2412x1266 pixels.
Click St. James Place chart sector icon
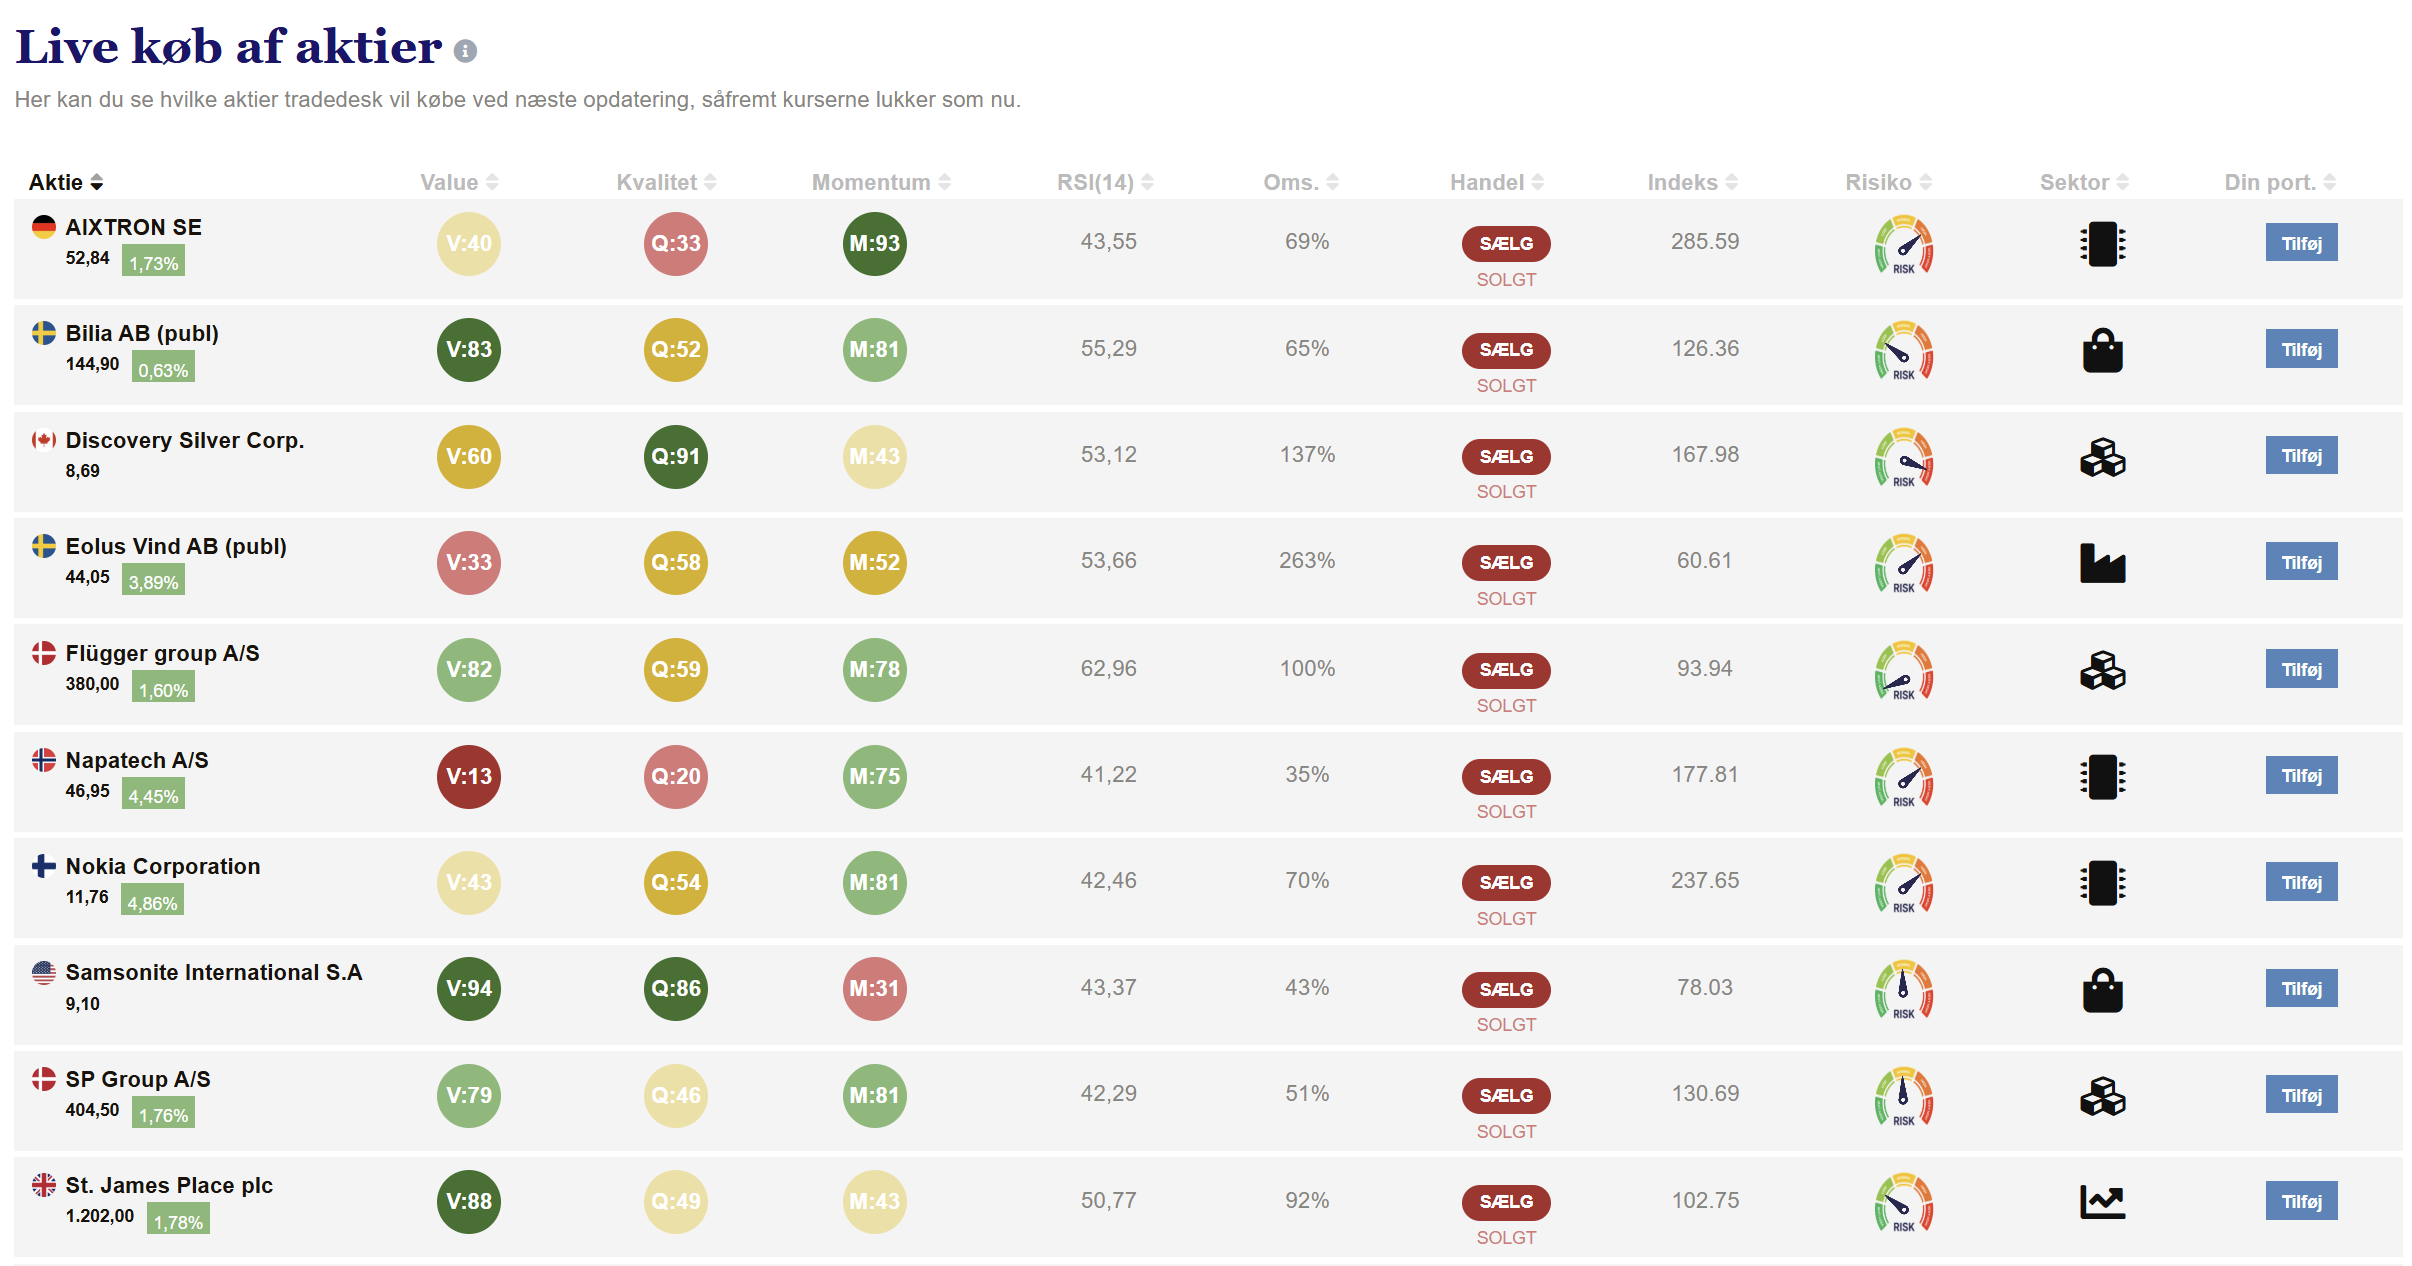pyautogui.click(x=2102, y=1202)
